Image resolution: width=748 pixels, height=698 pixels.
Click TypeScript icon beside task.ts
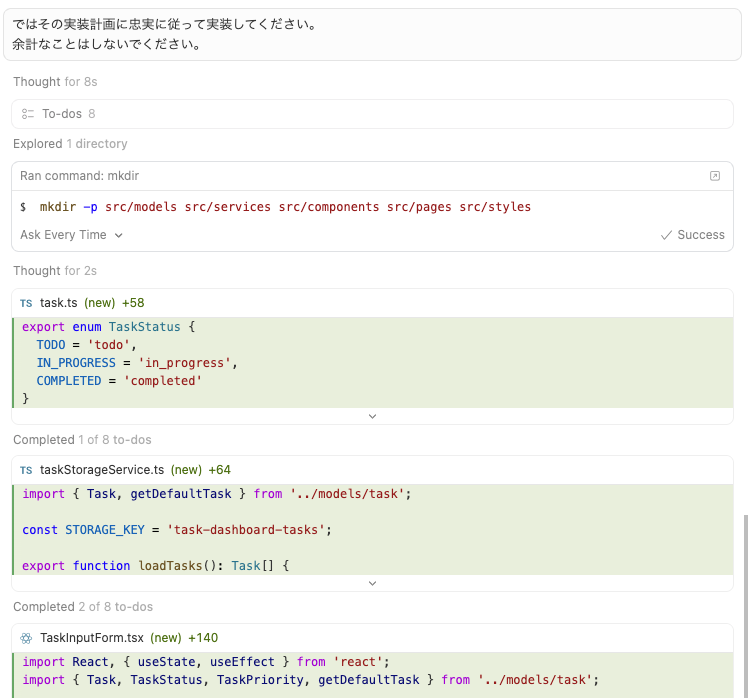26,303
